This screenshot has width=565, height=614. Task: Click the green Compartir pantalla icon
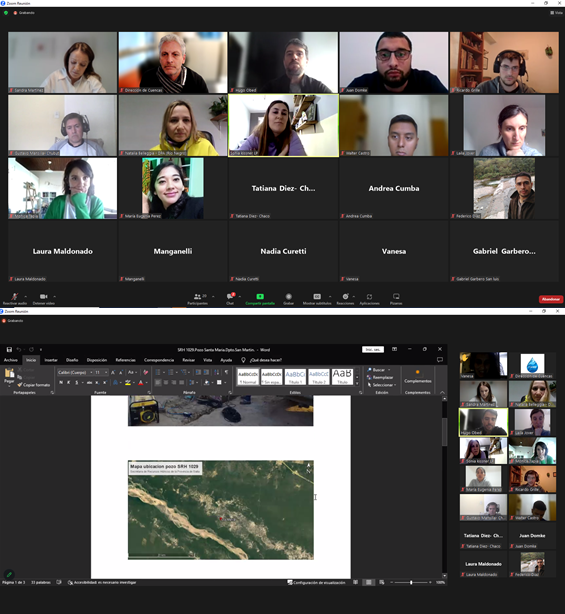coord(260,296)
